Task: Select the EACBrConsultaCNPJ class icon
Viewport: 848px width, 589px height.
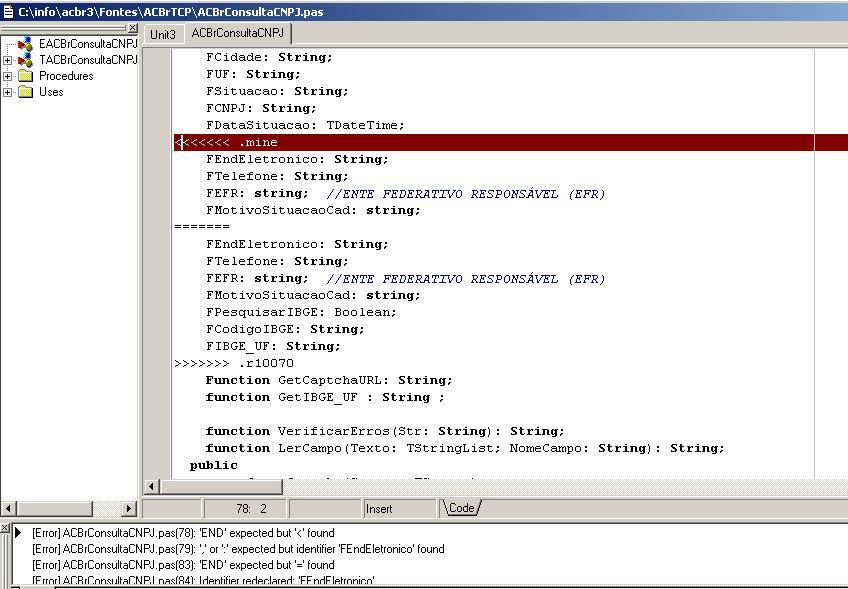Action: pos(25,44)
